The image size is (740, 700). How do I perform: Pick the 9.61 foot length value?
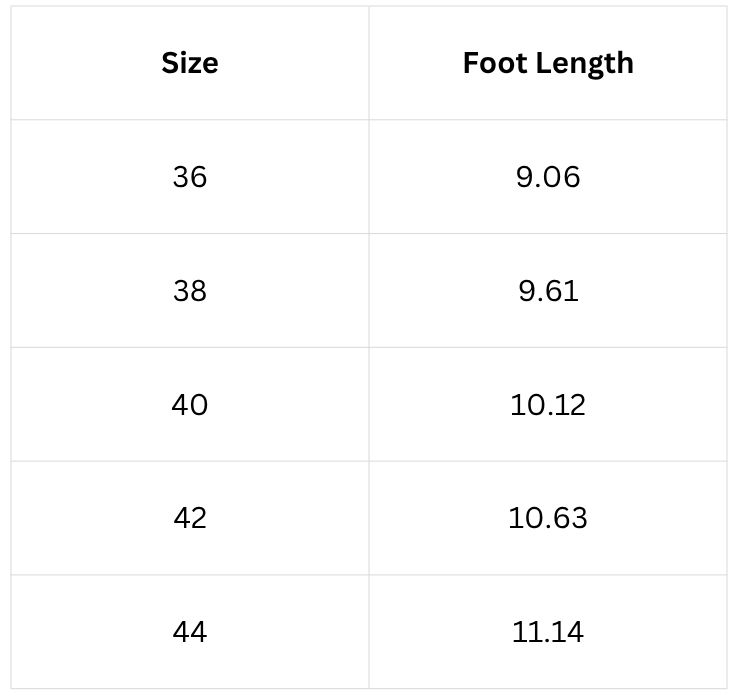click(548, 291)
